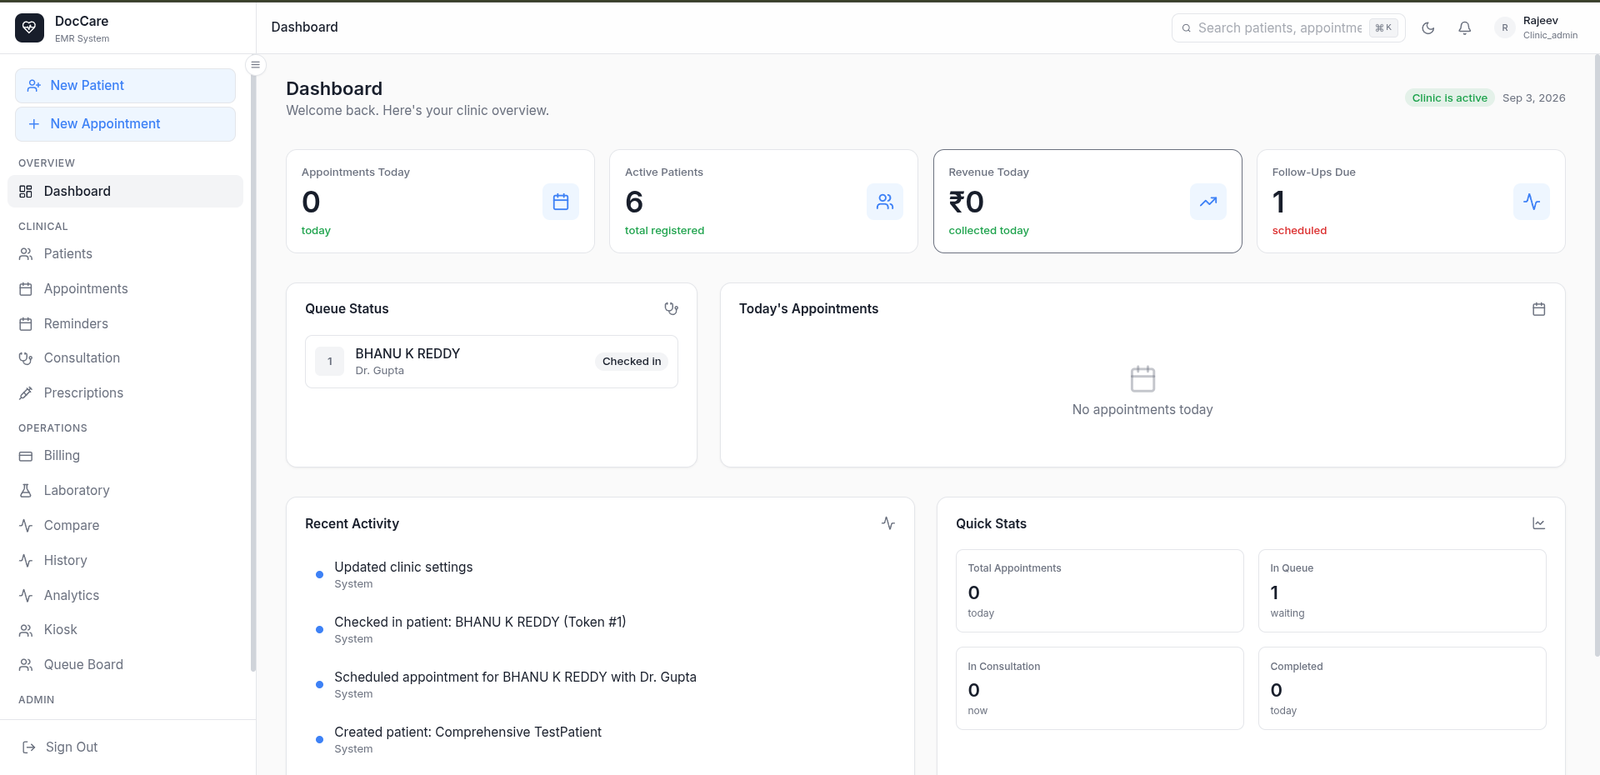Click the Revenue Today trend-up icon
Viewport: 1600px width, 775px height.
(x=1208, y=202)
